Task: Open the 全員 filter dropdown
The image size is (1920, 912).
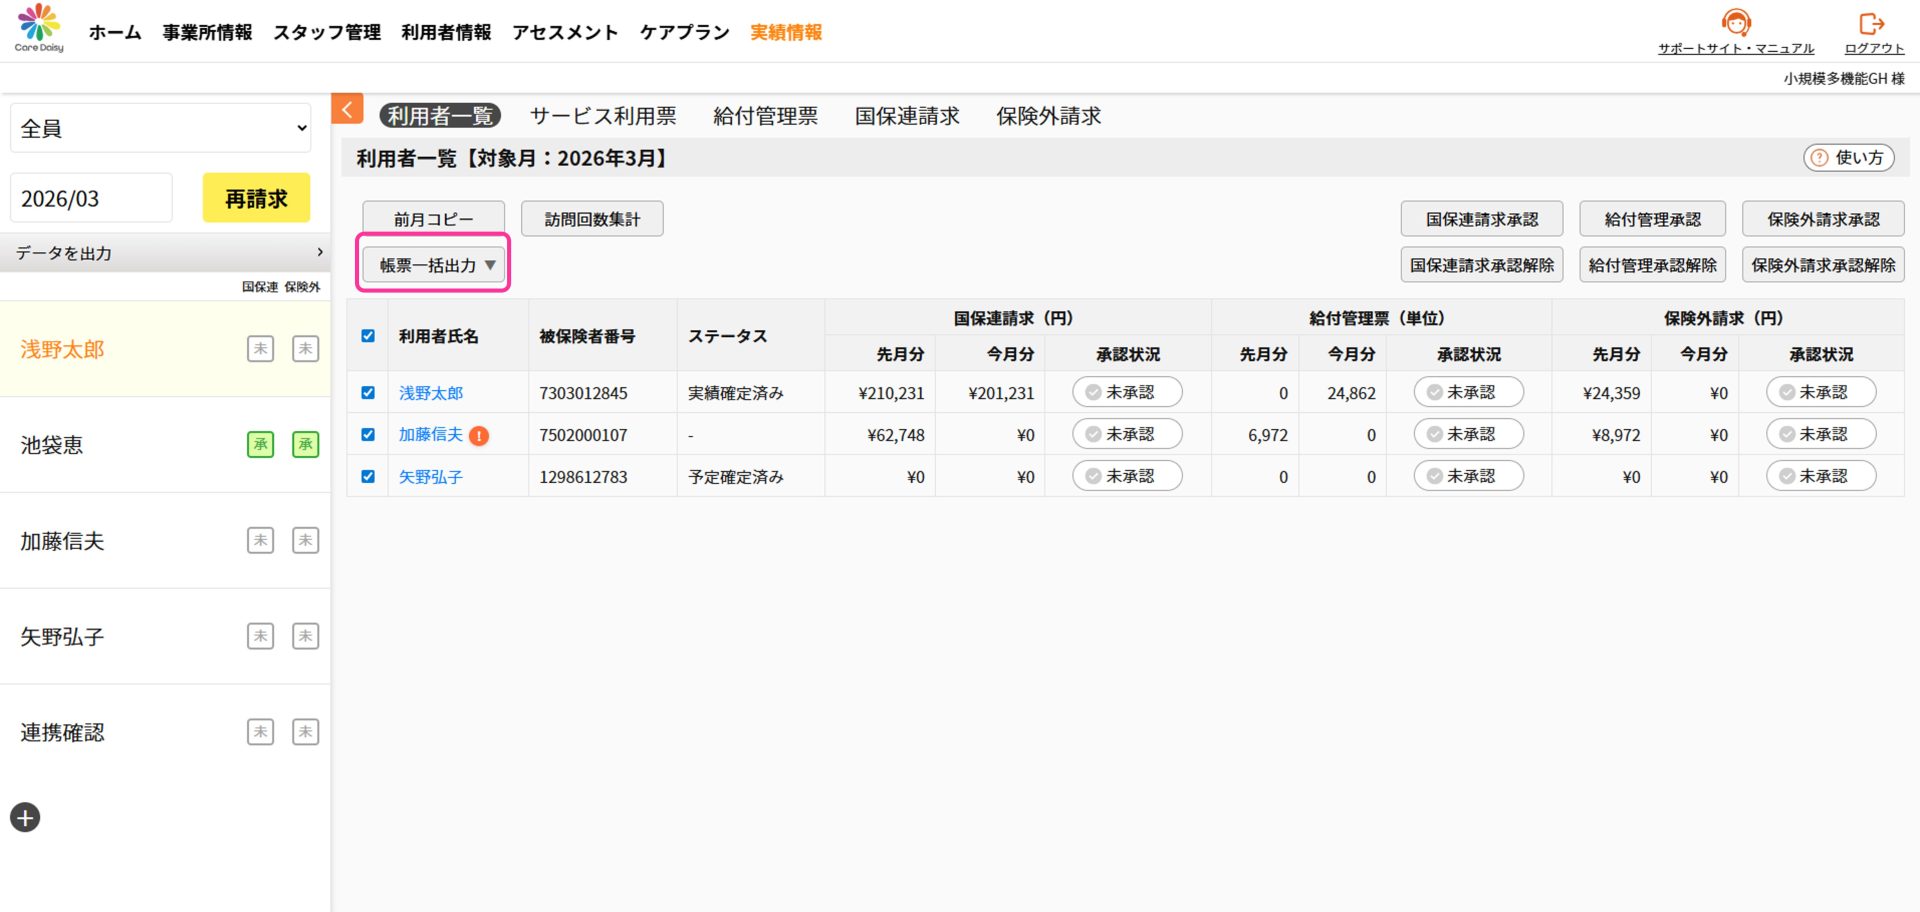Action: pos(161,128)
